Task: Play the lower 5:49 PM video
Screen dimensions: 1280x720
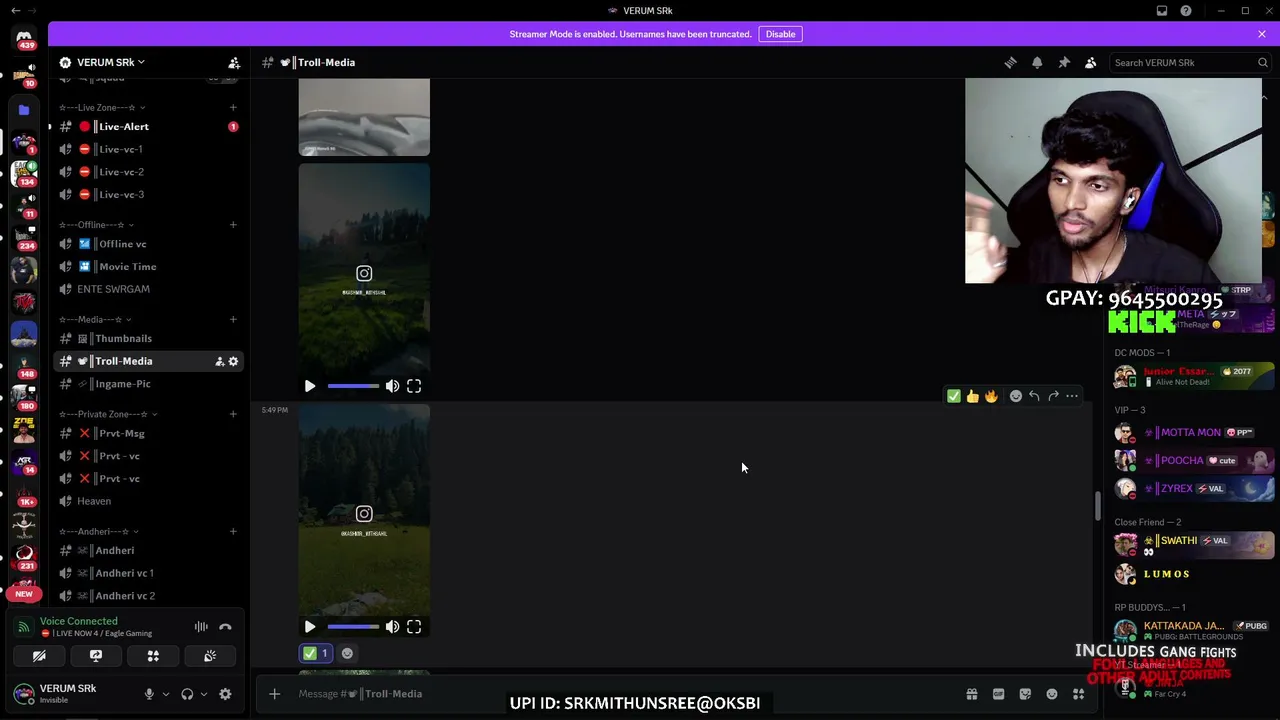Action: pyautogui.click(x=310, y=627)
